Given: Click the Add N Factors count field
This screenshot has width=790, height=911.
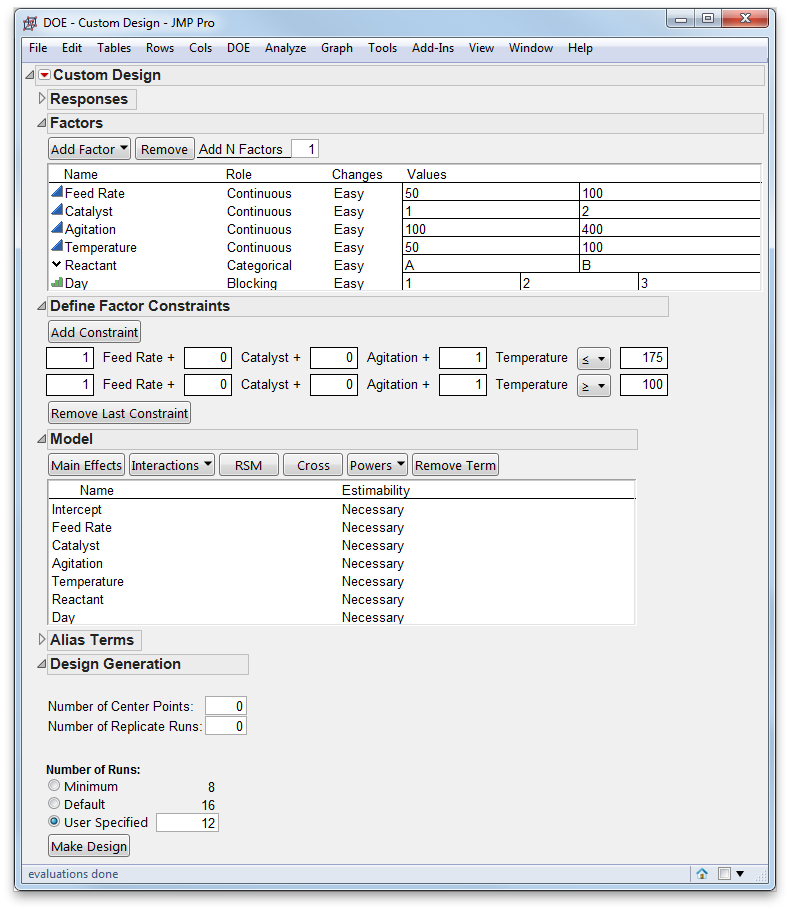Looking at the screenshot, I should tap(305, 149).
